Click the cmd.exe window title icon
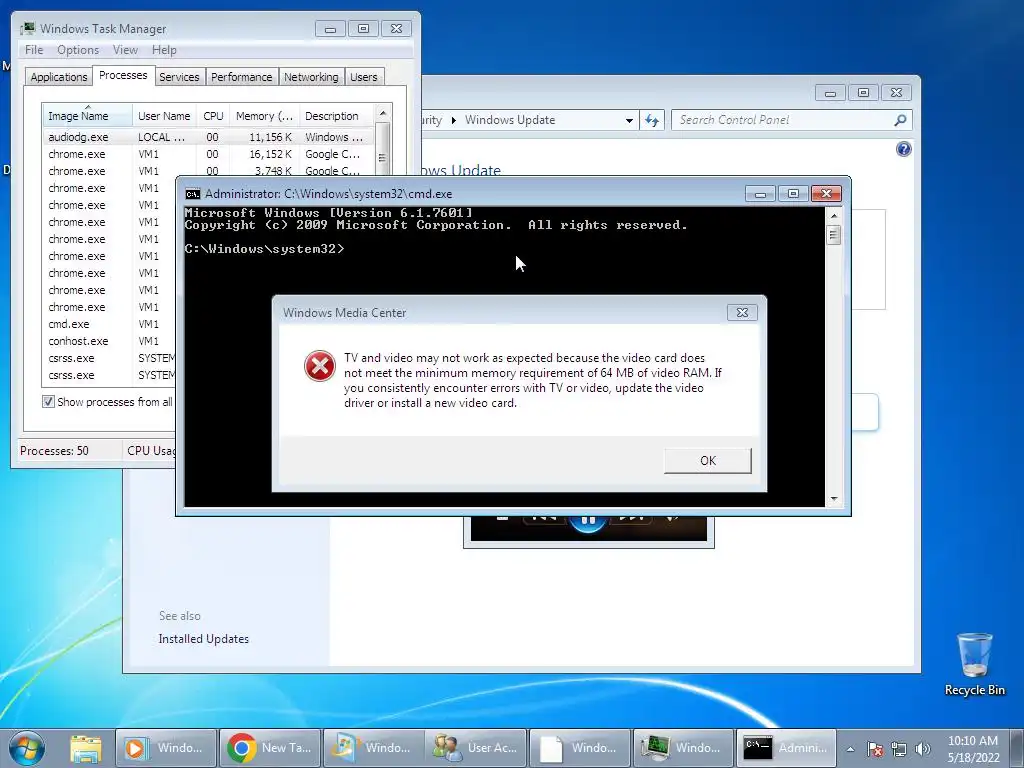The height and width of the screenshot is (768, 1024). [x=192, y=194]
